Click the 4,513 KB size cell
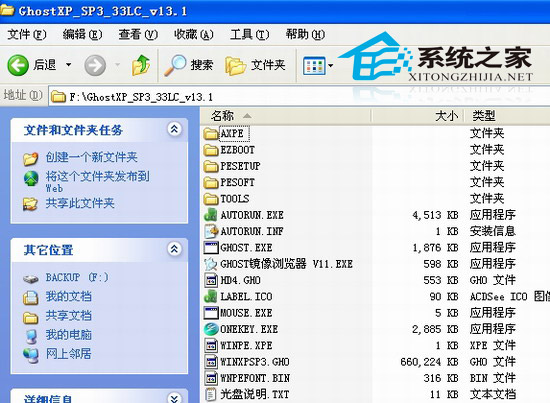 pos(435,215)
